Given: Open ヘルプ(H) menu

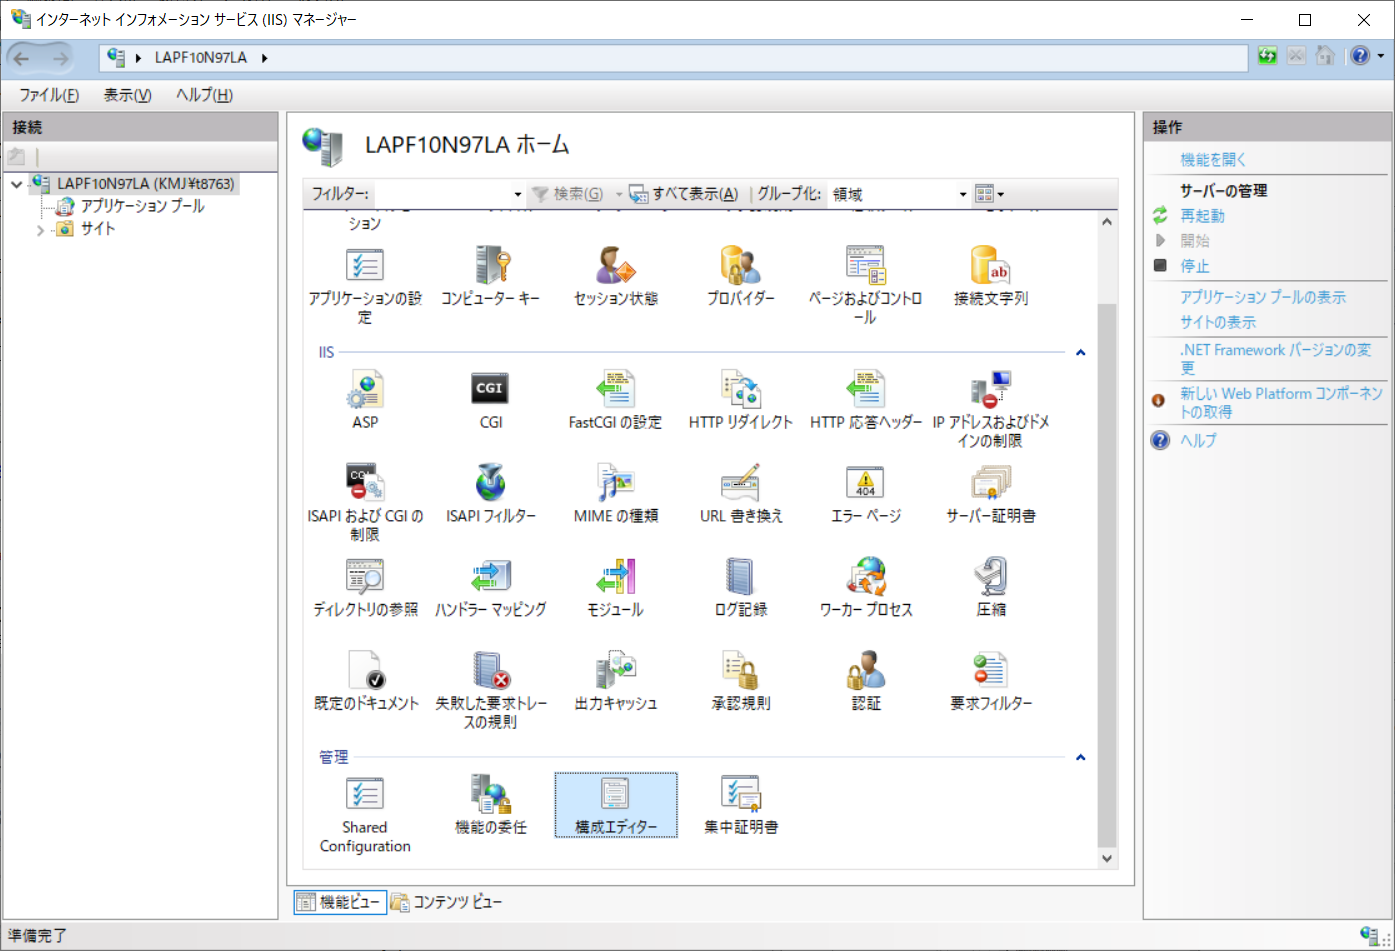Looking at the screenshot, I should 204,95.
